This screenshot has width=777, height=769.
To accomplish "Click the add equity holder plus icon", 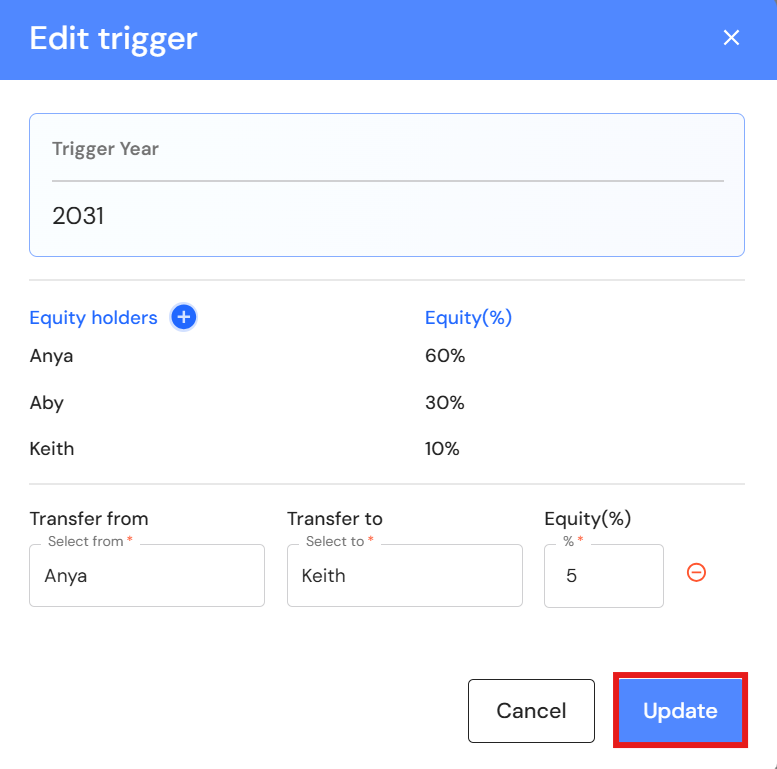I will [x=184, y=318].
